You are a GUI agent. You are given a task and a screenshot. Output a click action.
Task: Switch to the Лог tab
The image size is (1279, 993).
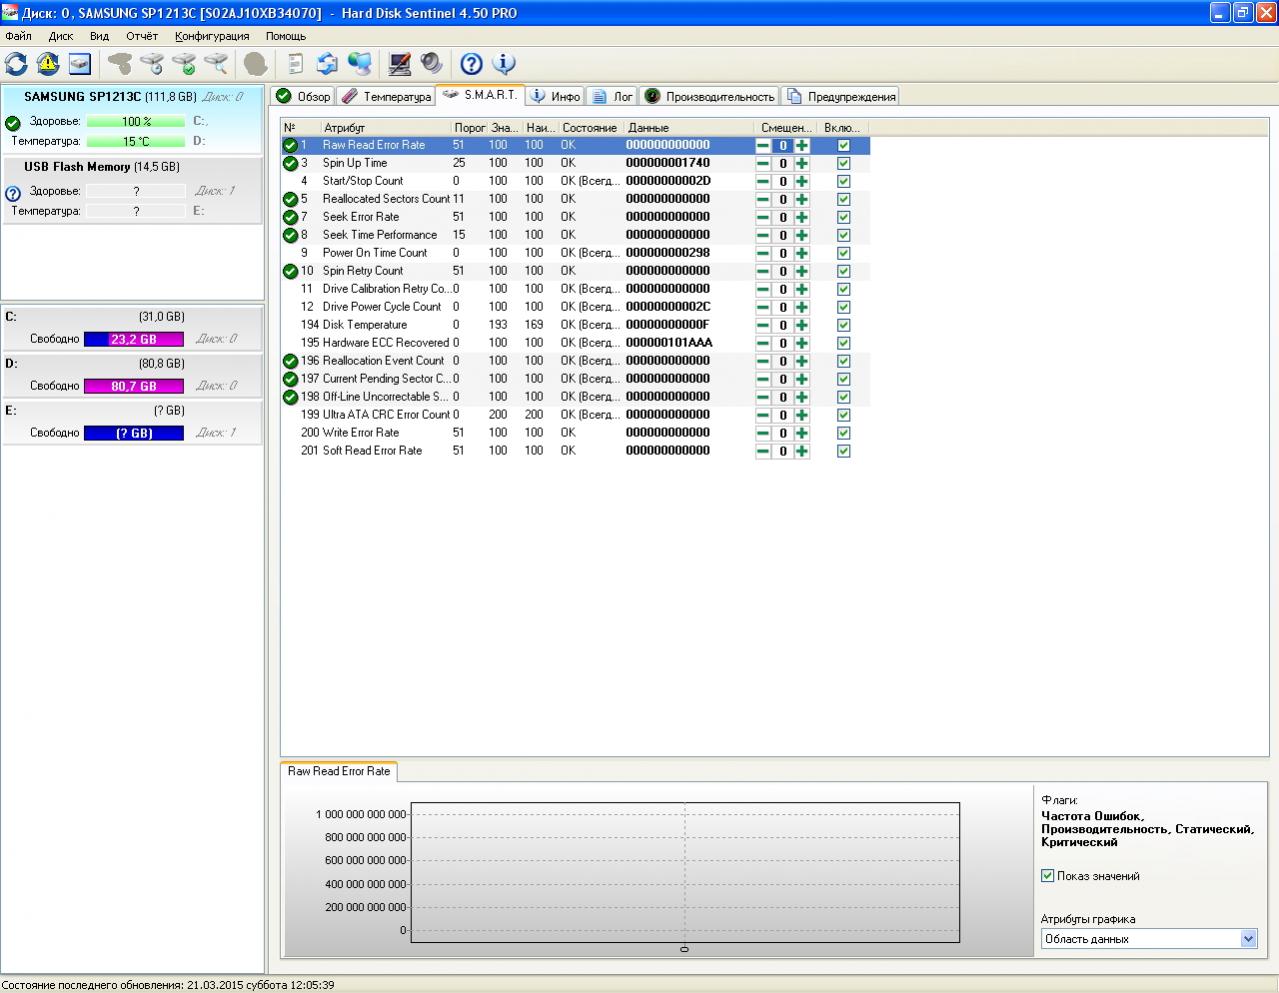pyautogui.click(x=612, y=96)
